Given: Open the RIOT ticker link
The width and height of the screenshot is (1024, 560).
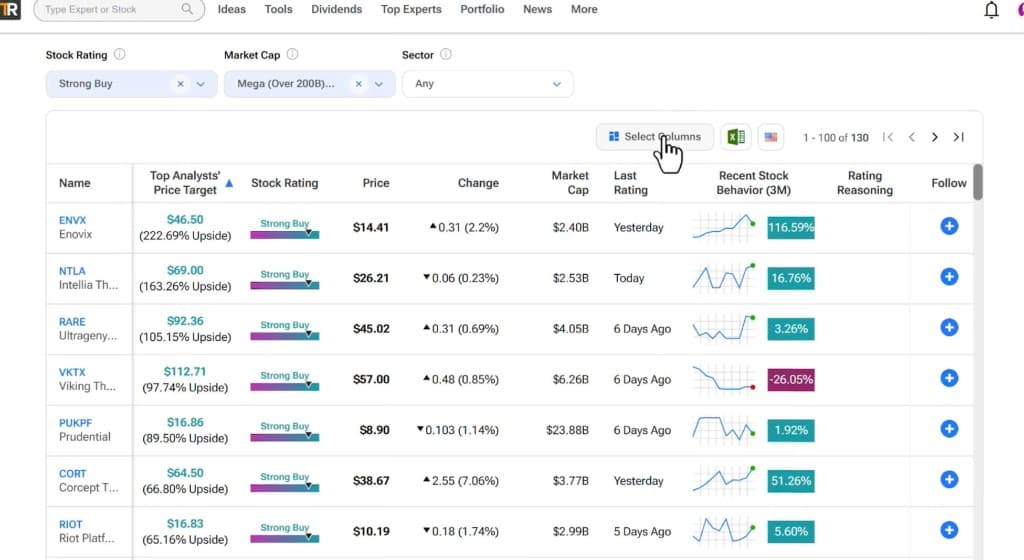Looking at the screenshot, I should (71, 524).
